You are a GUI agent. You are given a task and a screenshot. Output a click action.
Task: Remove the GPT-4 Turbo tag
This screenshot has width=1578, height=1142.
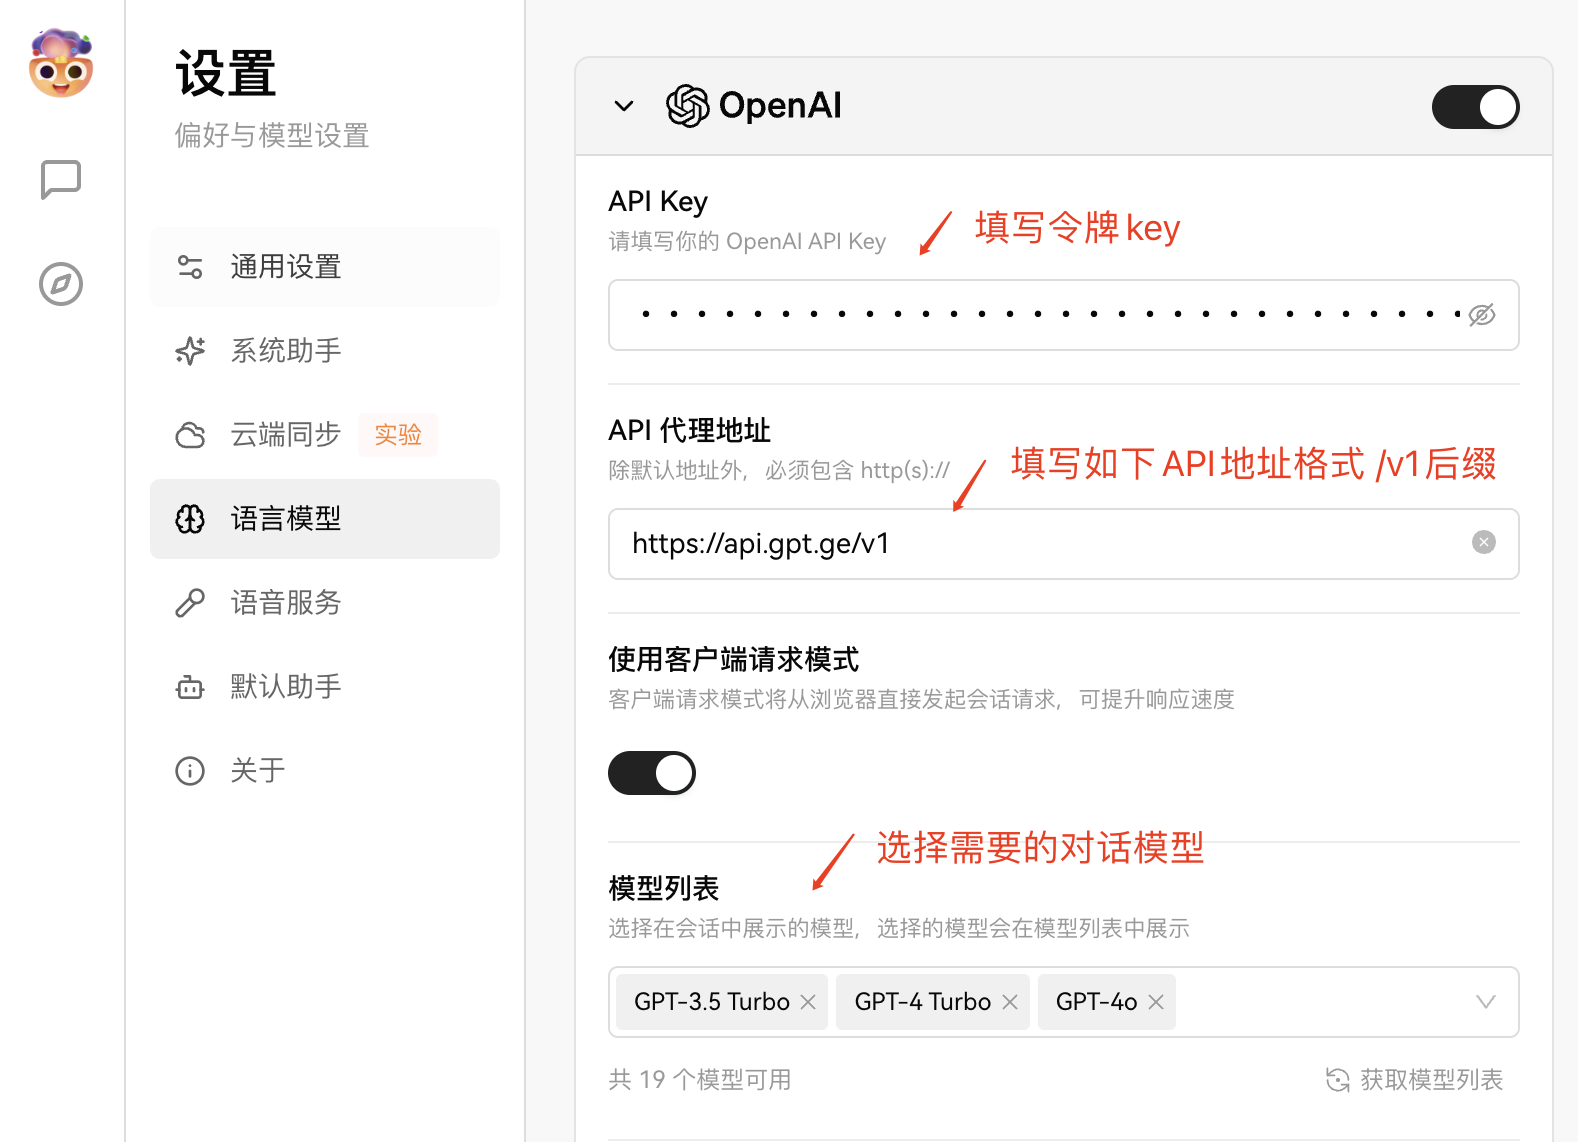1010,1002
